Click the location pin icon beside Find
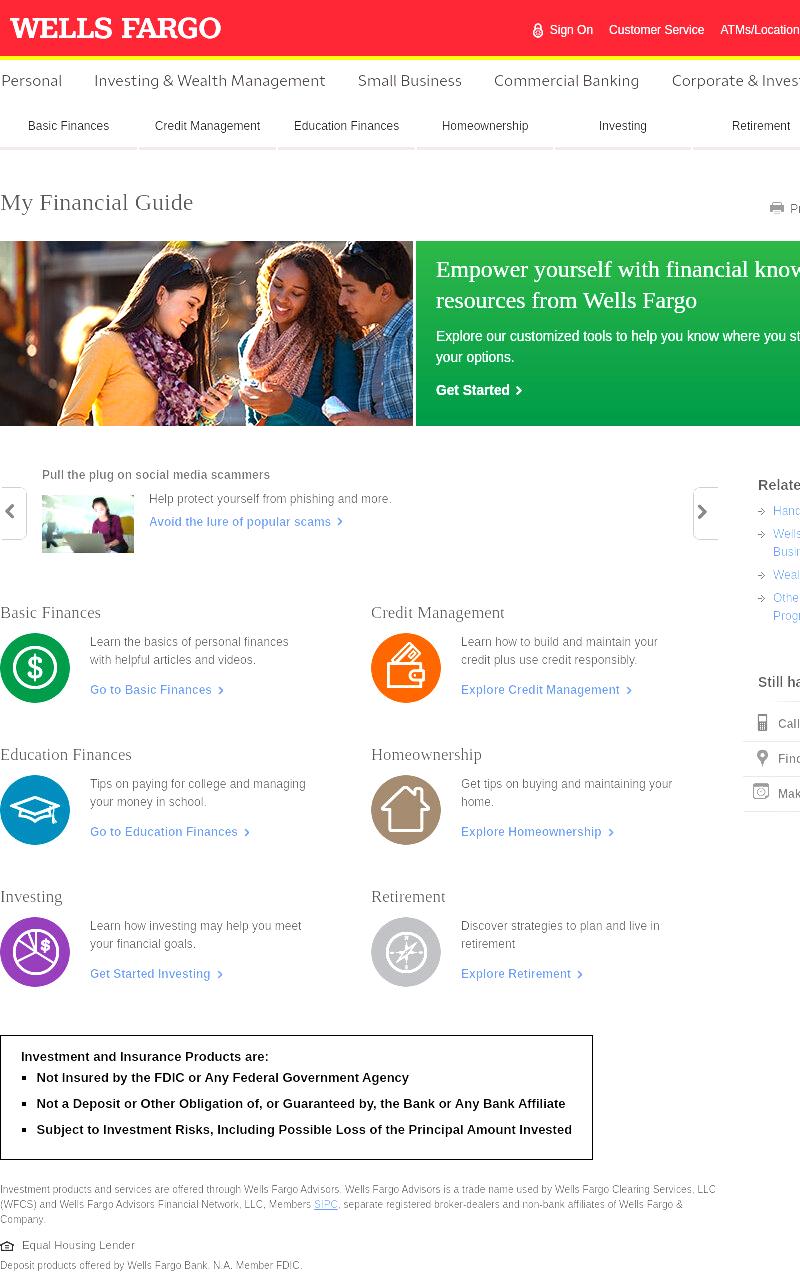 point(762,758)
